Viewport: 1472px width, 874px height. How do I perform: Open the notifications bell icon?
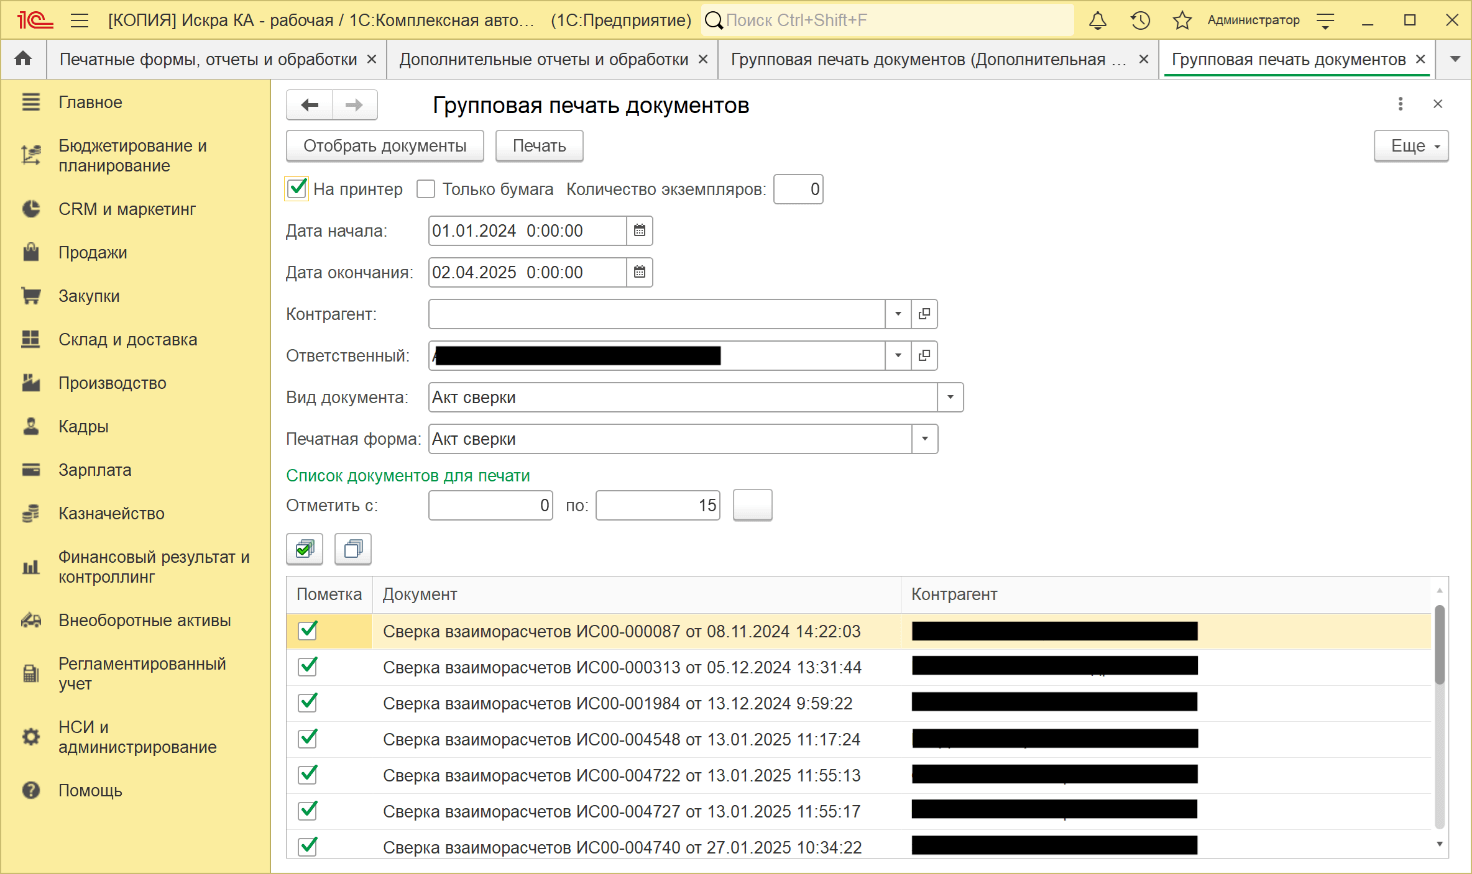point(1097,20)
